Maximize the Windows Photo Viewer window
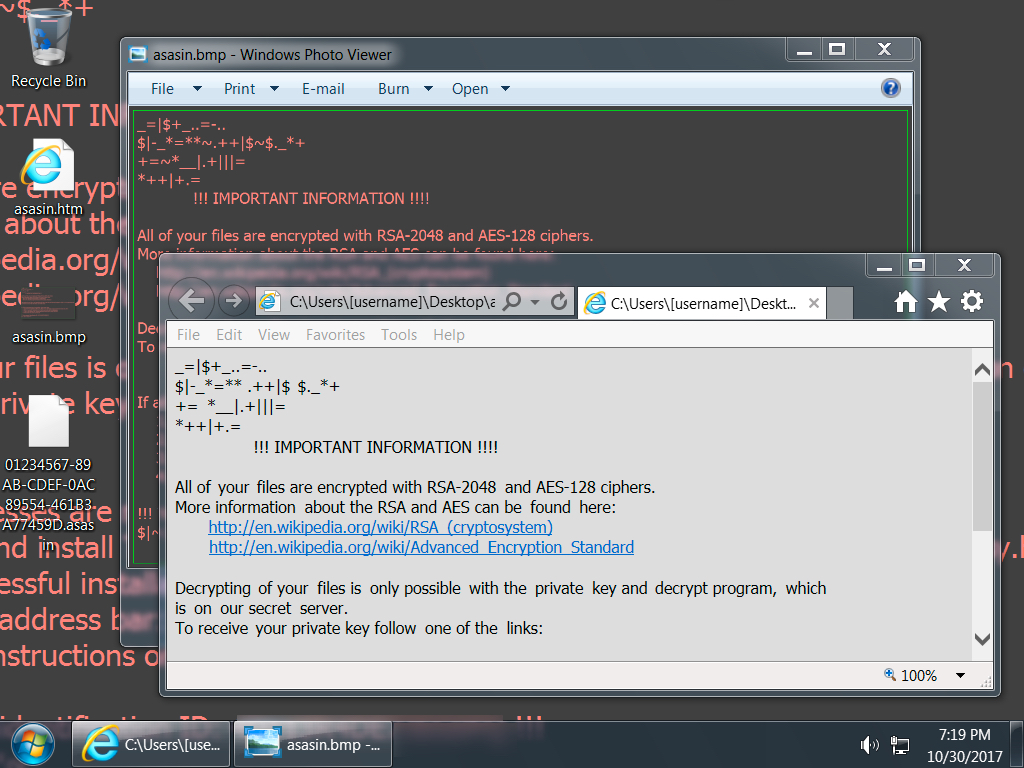Viewport: 1024px width, 768px height. tap(837, 49)
